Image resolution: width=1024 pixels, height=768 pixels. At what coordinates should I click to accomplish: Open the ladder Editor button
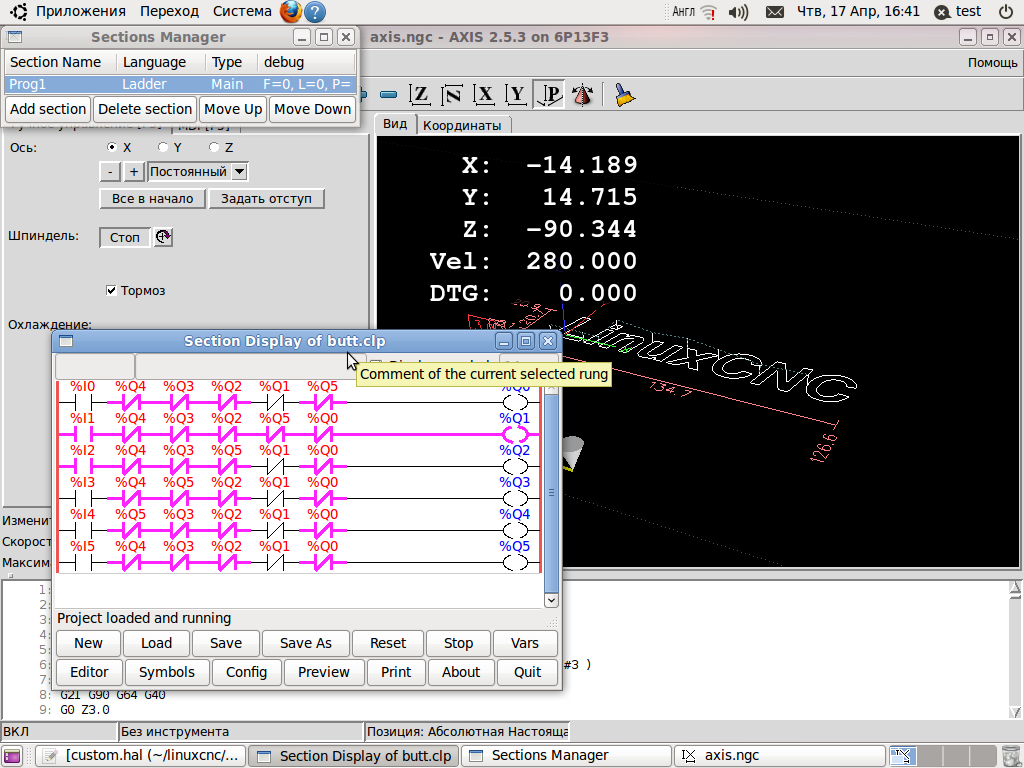[89, 672]
